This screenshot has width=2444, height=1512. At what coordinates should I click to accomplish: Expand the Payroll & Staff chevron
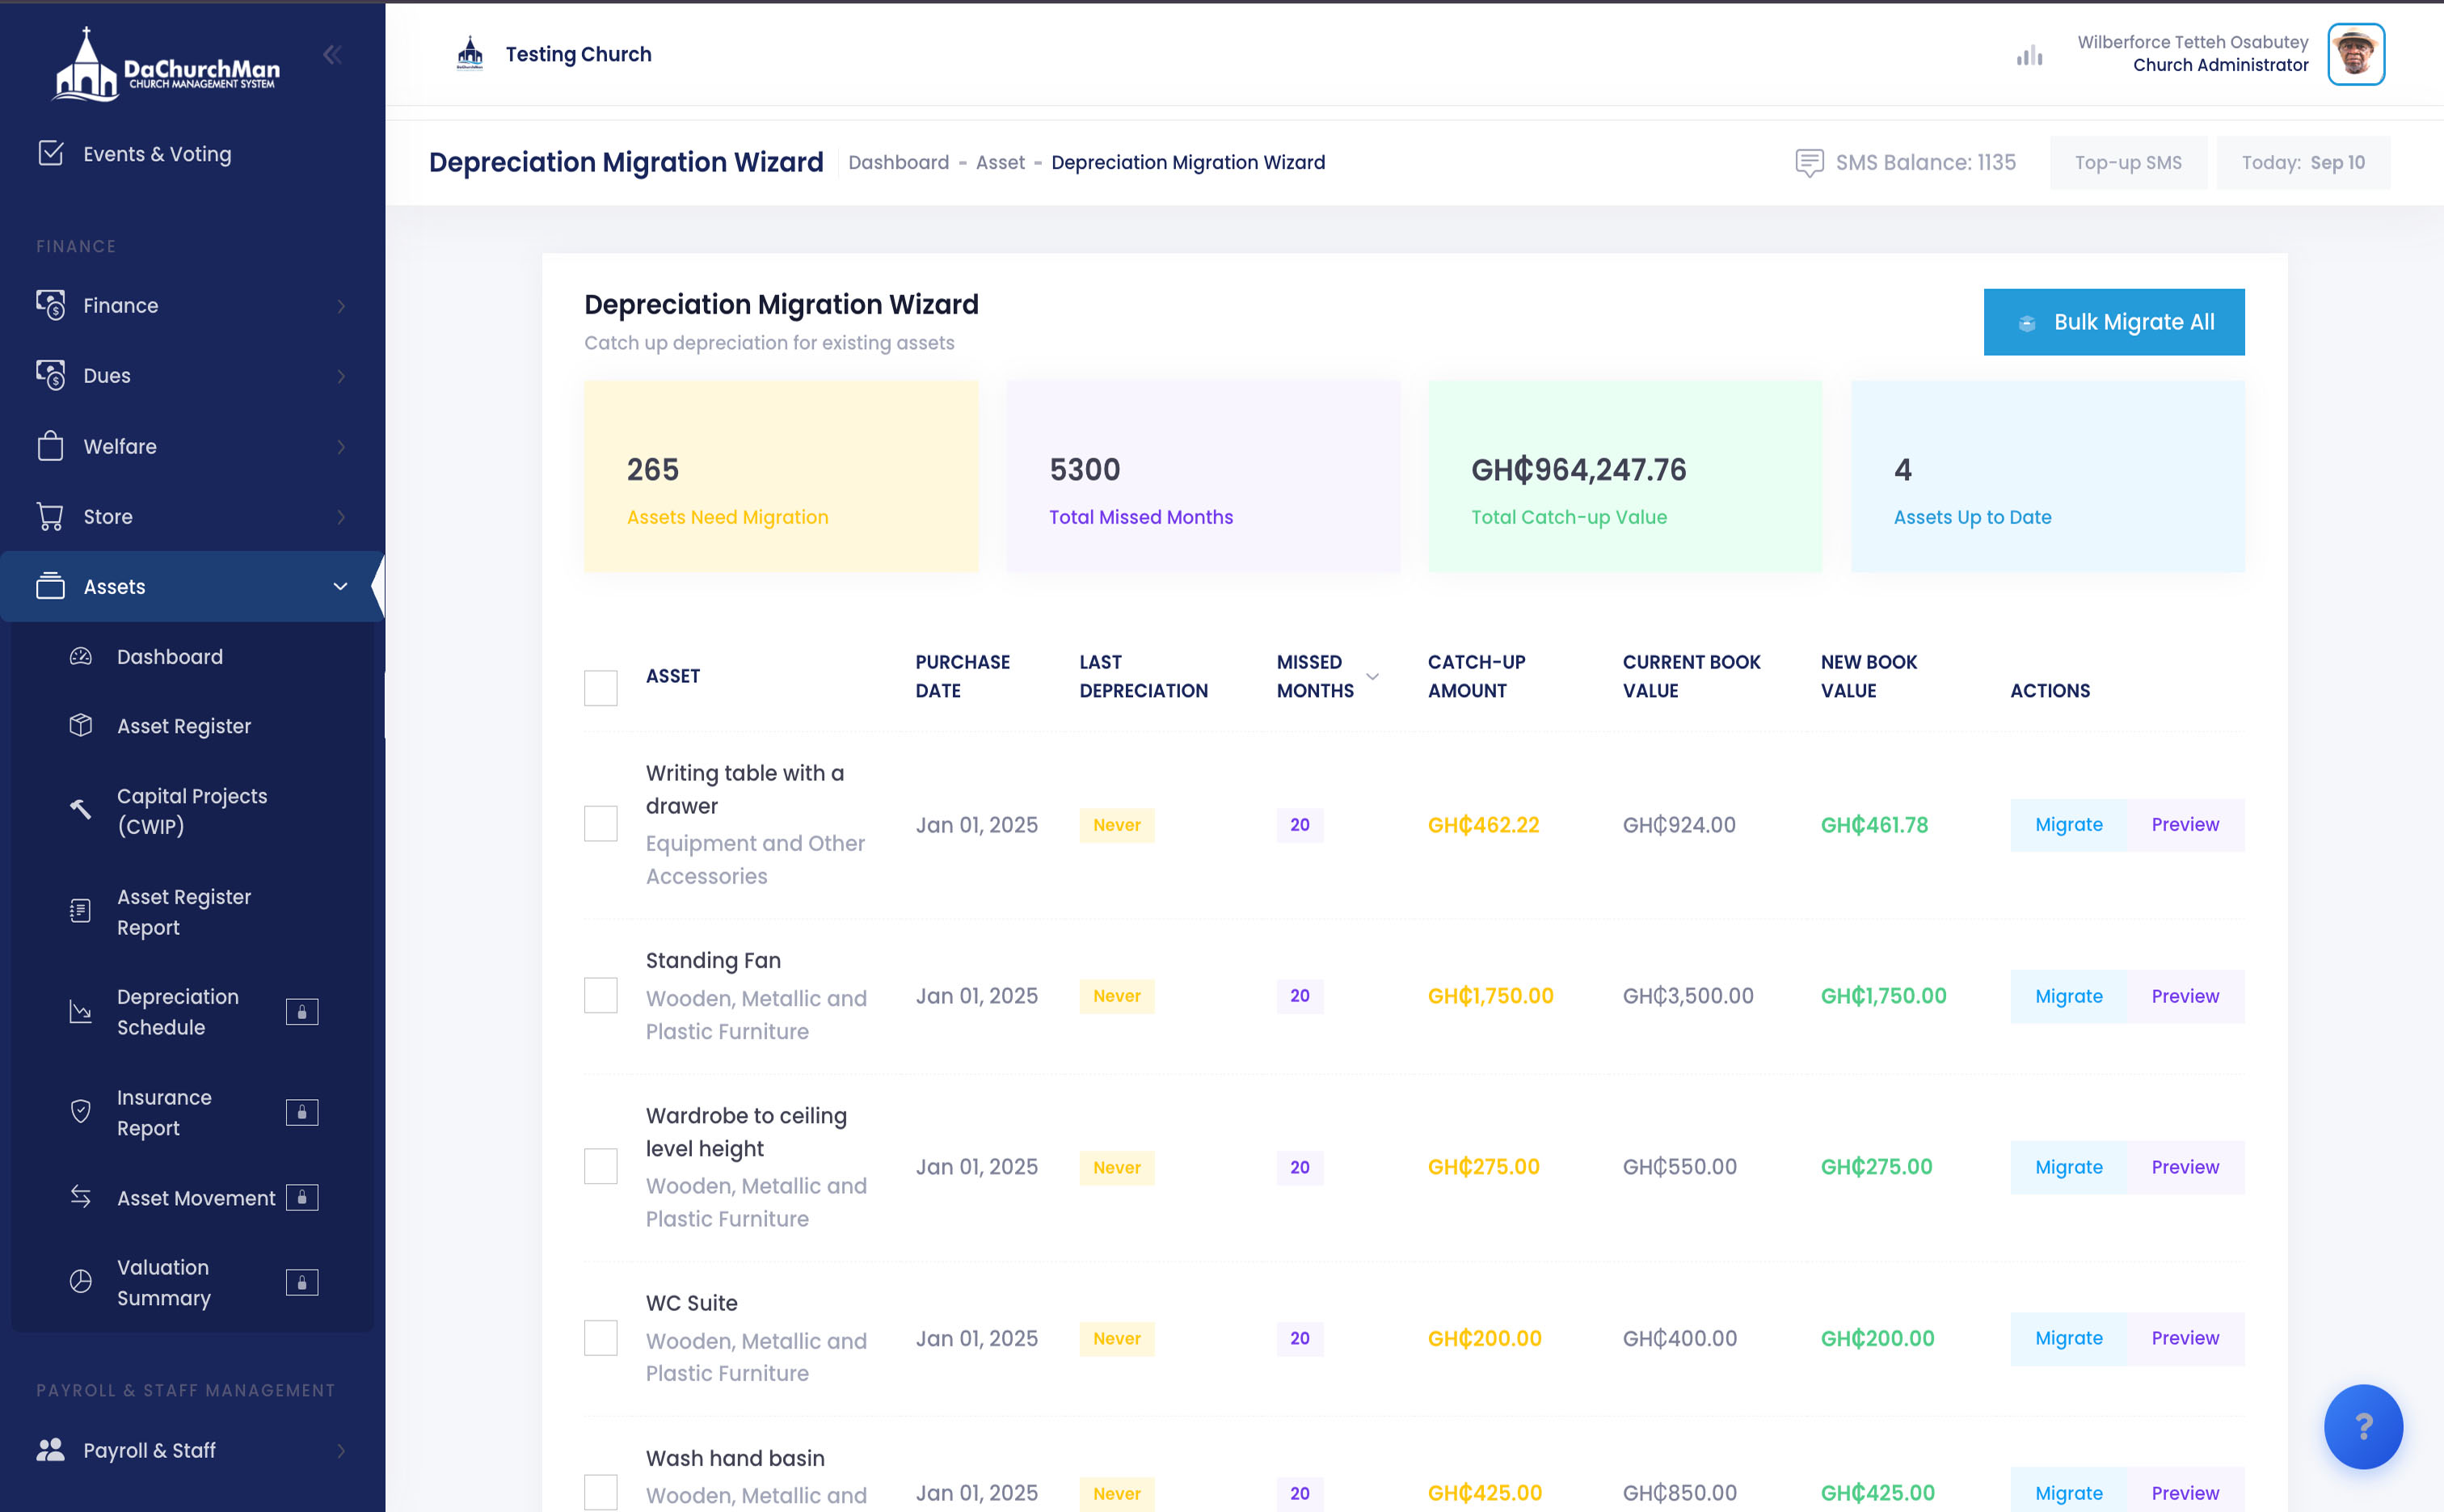[x=341, y=1451]
